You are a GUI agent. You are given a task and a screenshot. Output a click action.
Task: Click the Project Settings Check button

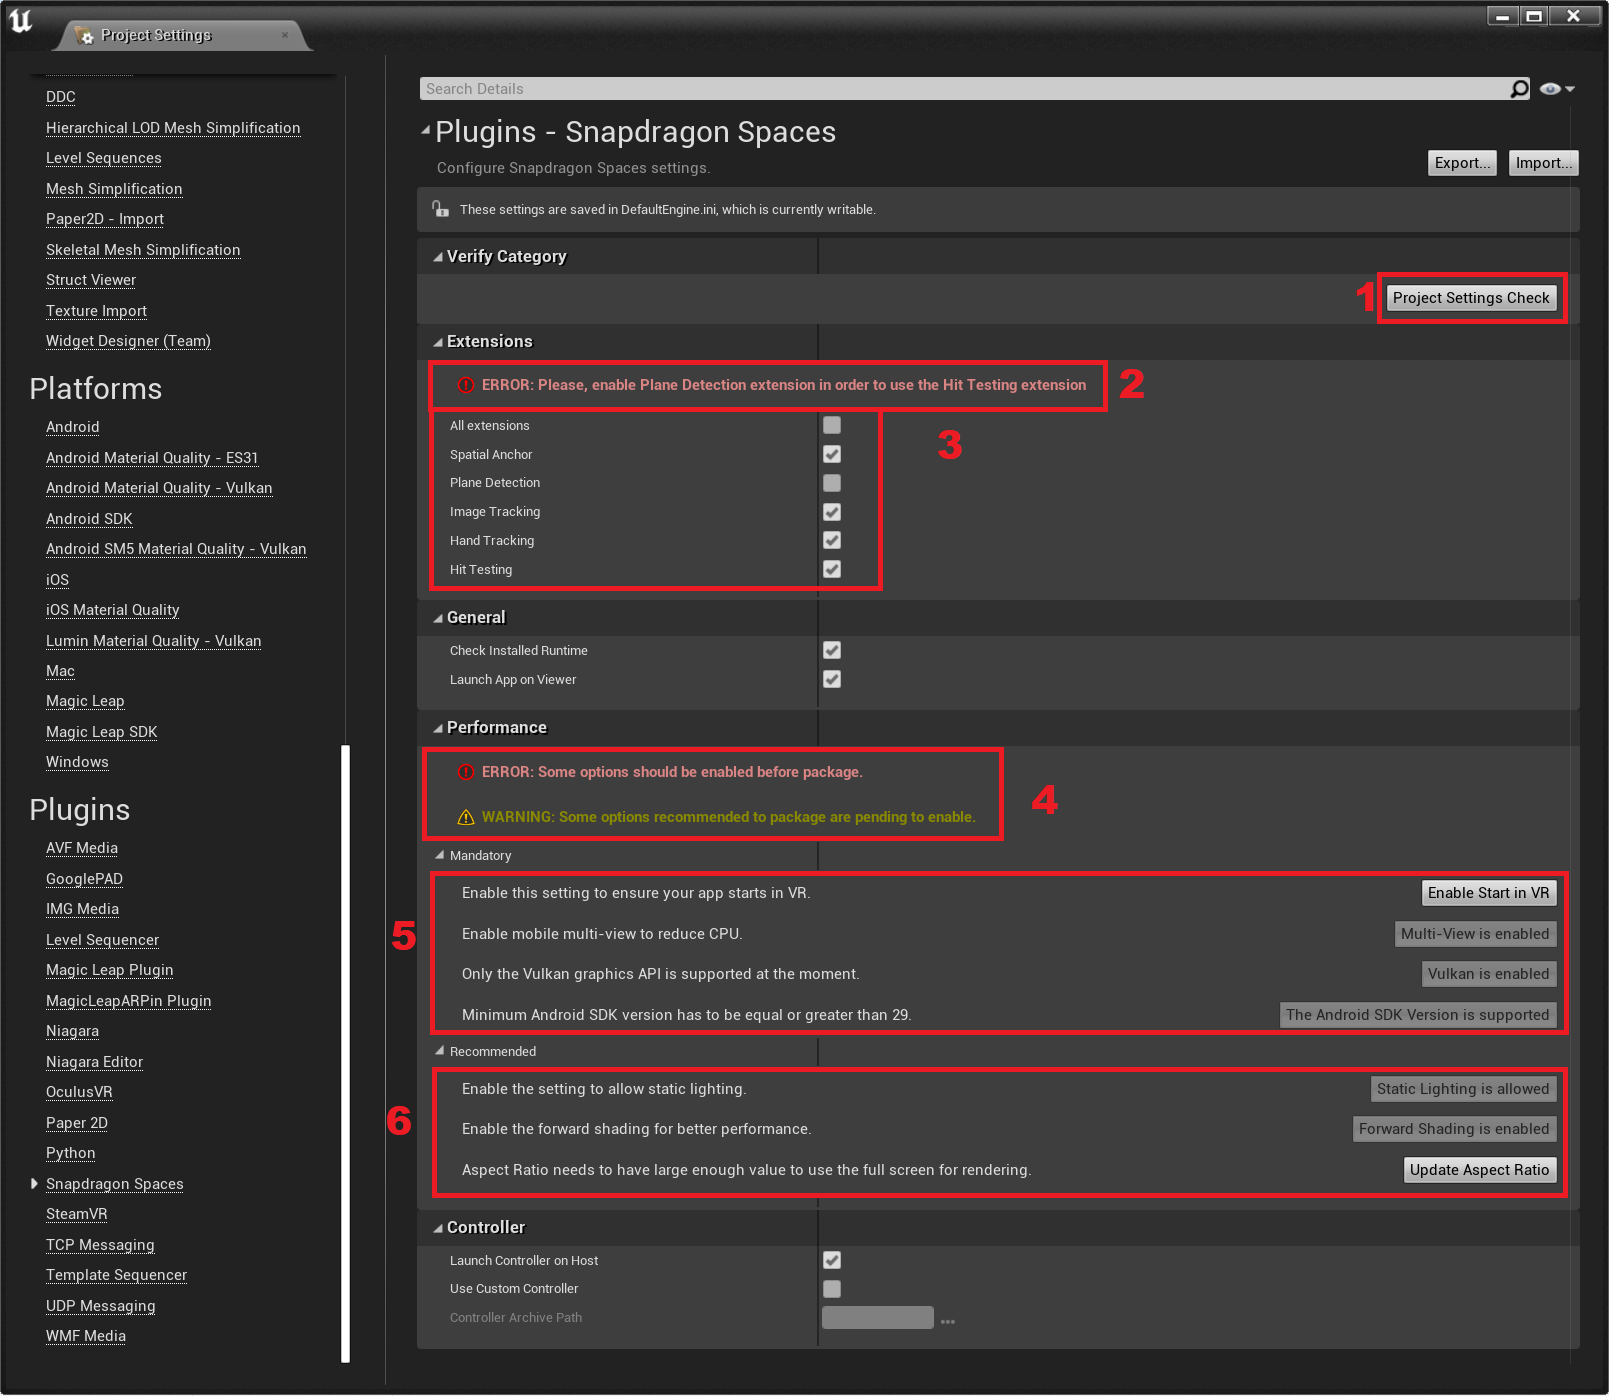pyautogui.click(x=1471, y=298)
